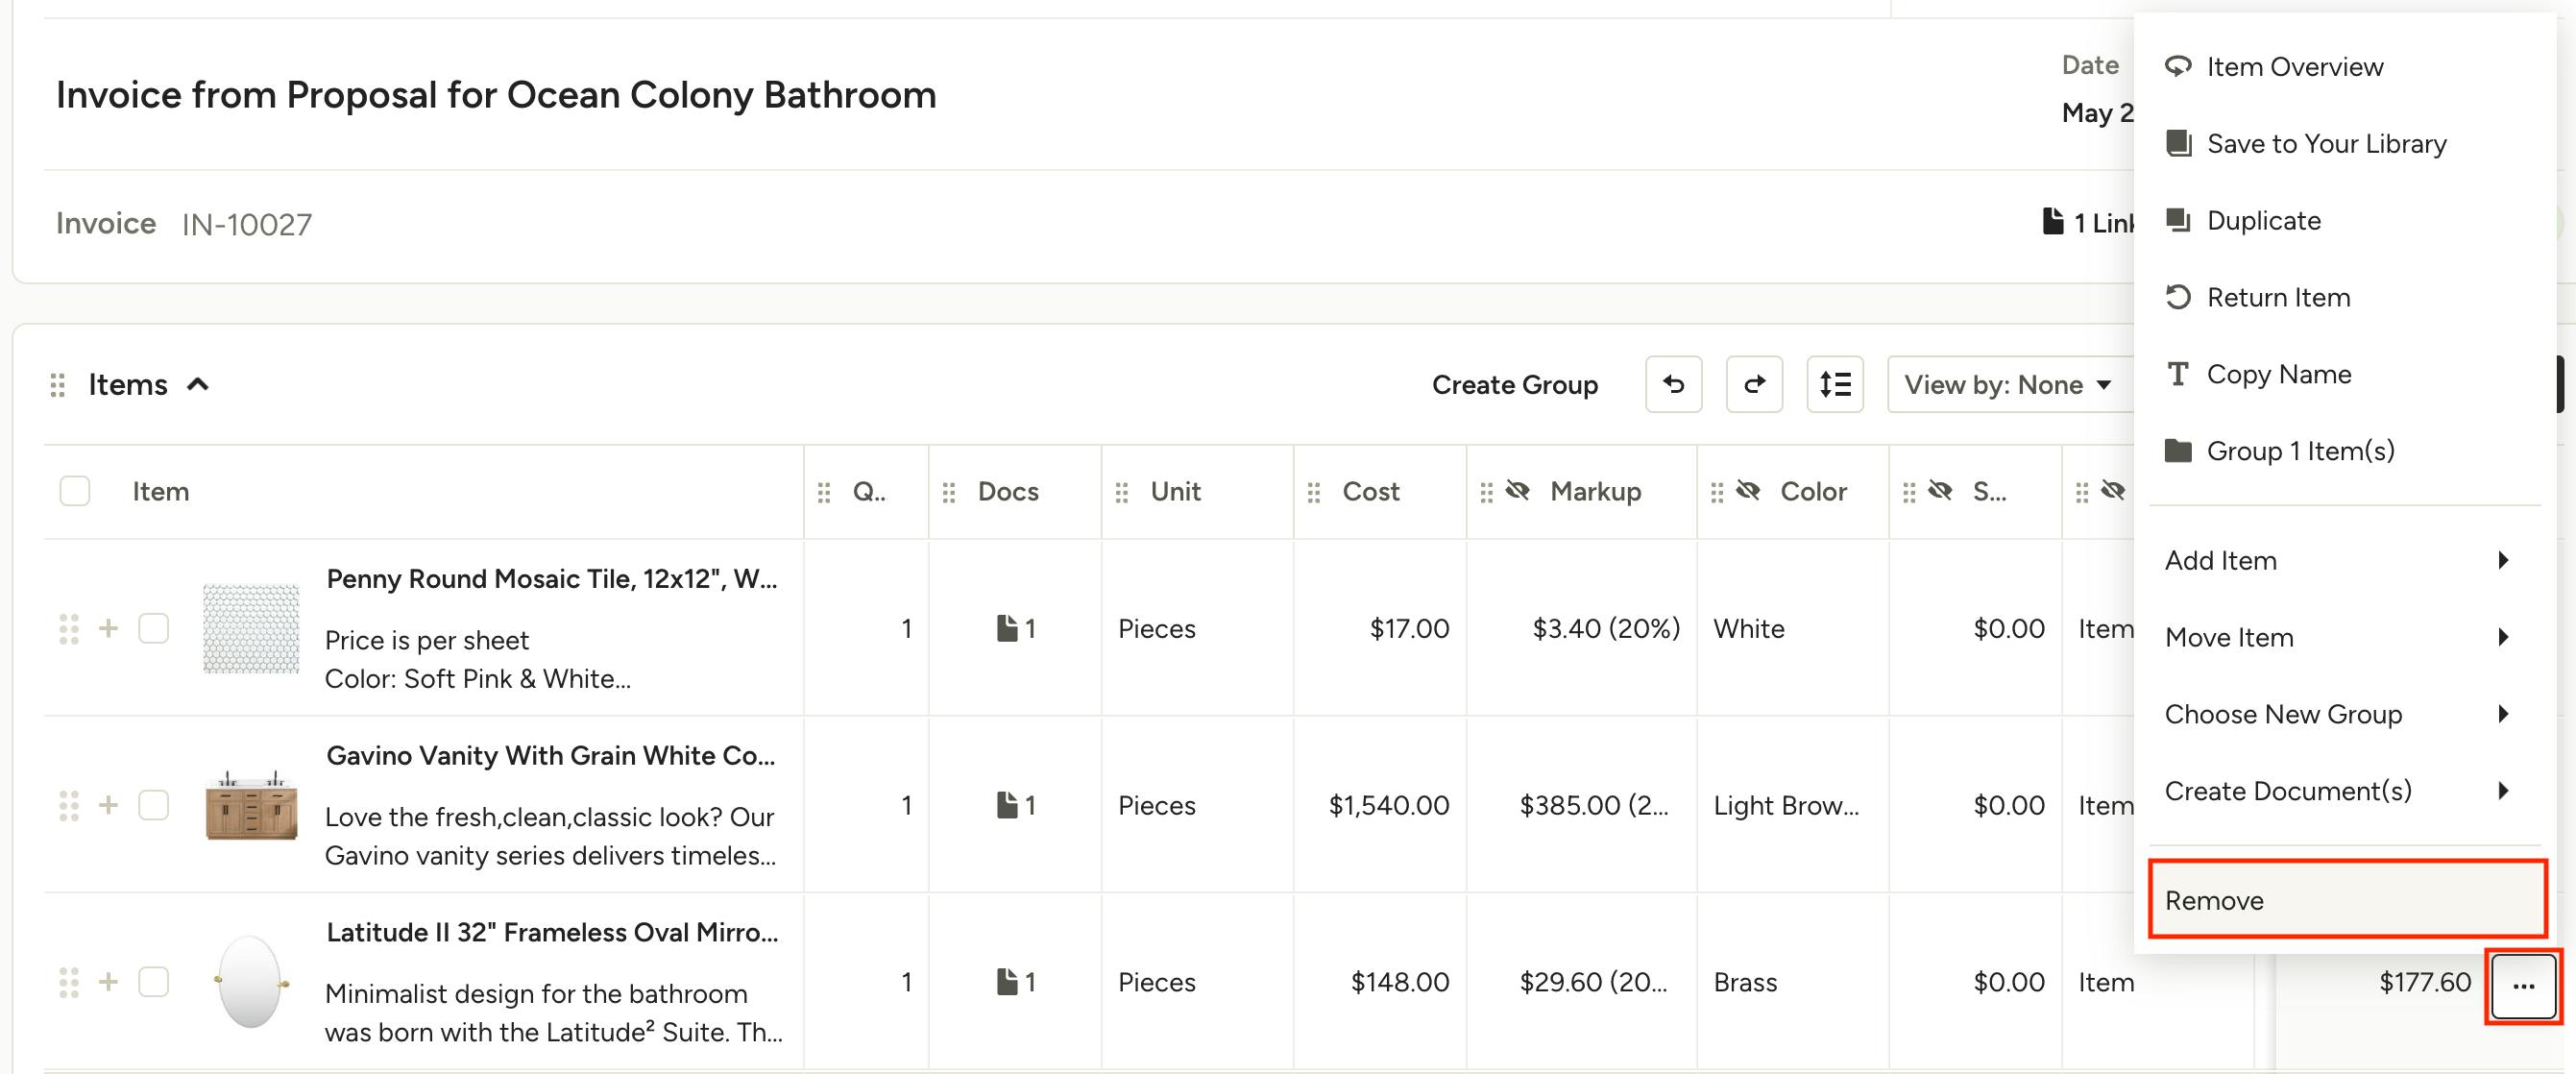
Task: Tick the checkbox for Gavino Vanity
Action: (153, 805)
